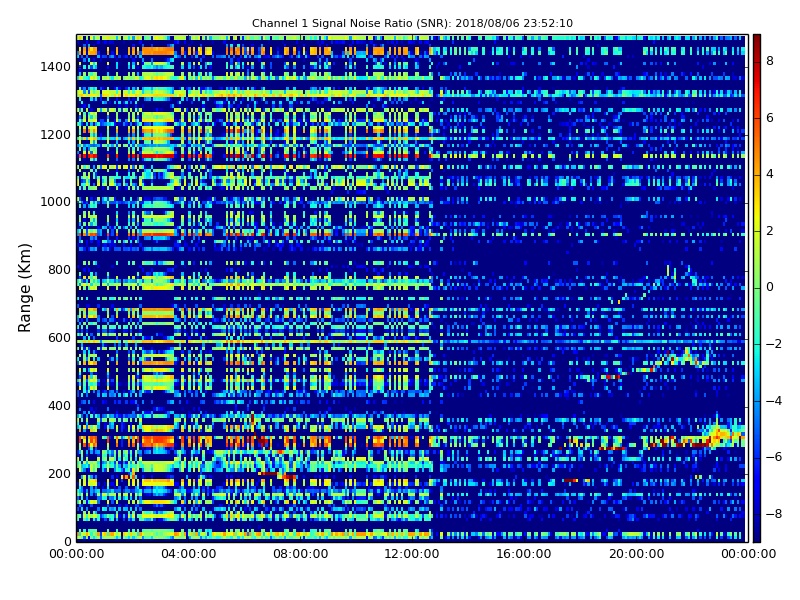Click the 1000 range tick label
The width and height of the screenshot is (800, 600).
[55, 202]
